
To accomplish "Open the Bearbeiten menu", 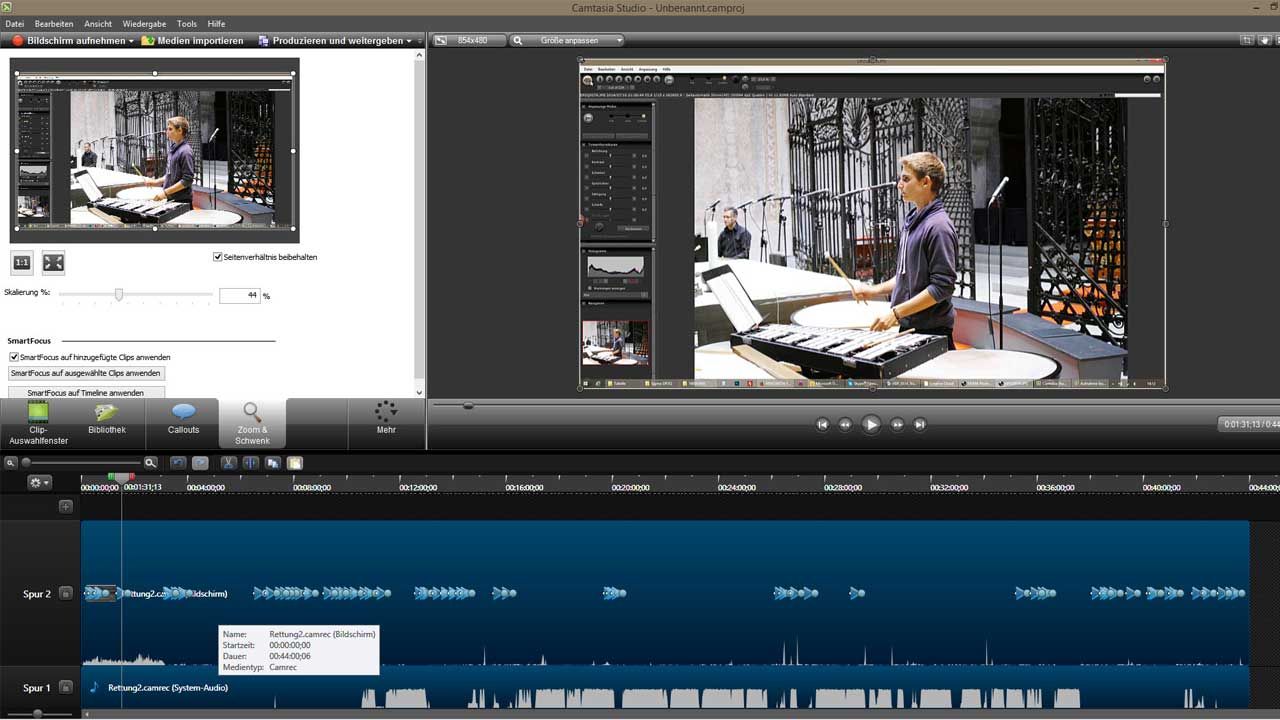I will (x=54, y=23).
